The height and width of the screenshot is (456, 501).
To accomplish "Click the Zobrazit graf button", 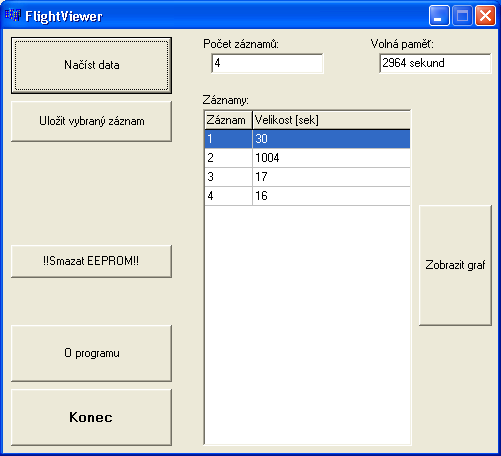I will (x=455, y=265).
